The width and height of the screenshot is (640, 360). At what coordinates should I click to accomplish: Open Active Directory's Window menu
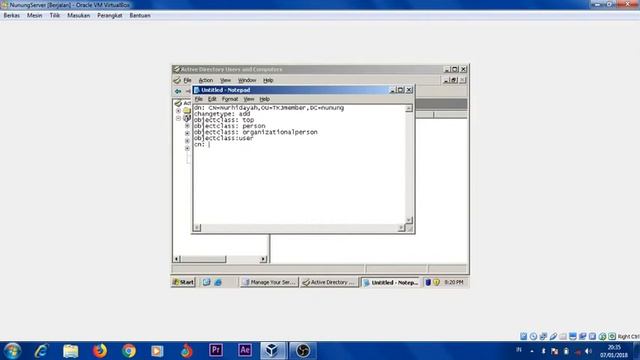(247, 80)
